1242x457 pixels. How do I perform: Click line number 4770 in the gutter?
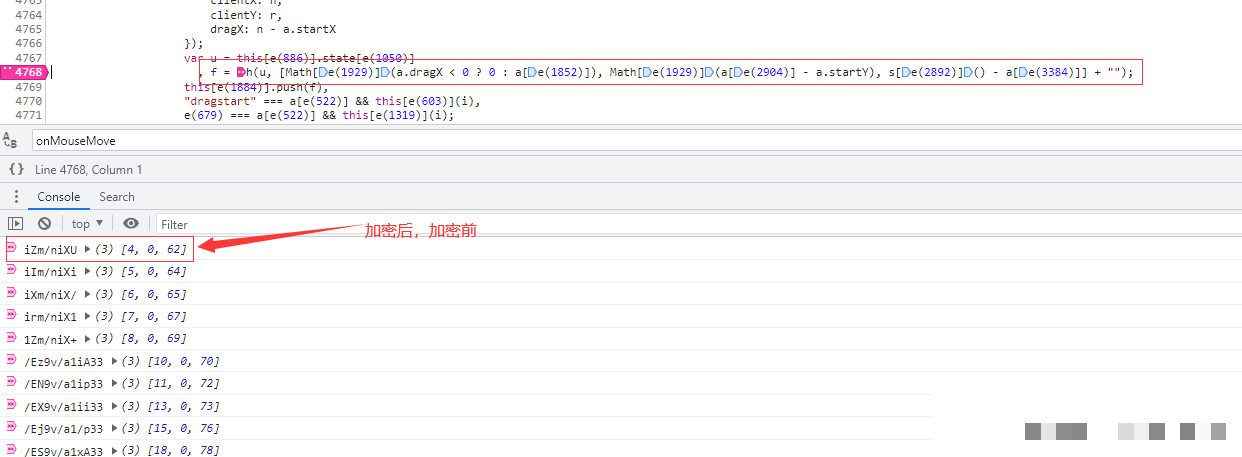[28, 101]
